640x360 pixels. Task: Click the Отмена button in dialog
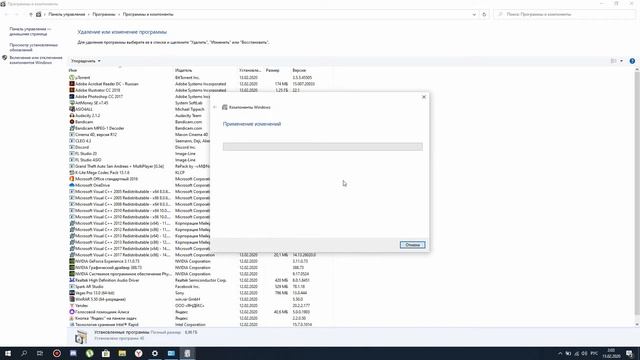coord(412,244)
